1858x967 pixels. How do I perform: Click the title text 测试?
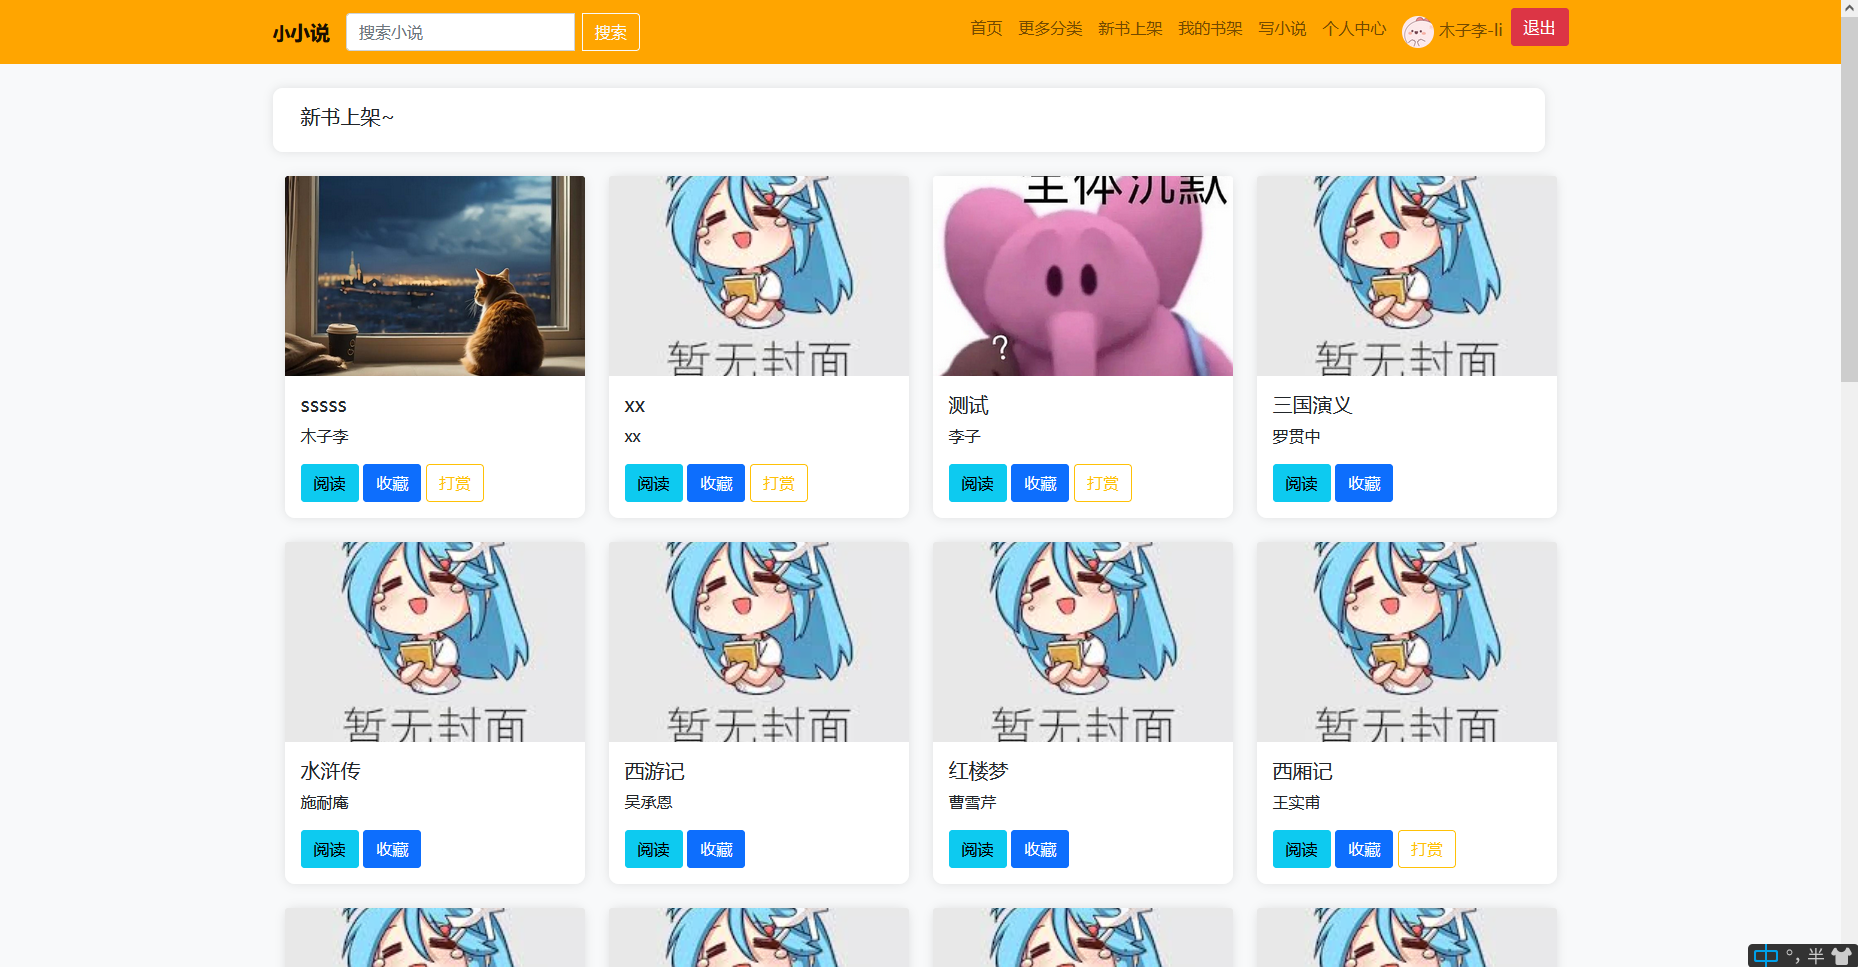pyautogui.click(x=968, y=405)
